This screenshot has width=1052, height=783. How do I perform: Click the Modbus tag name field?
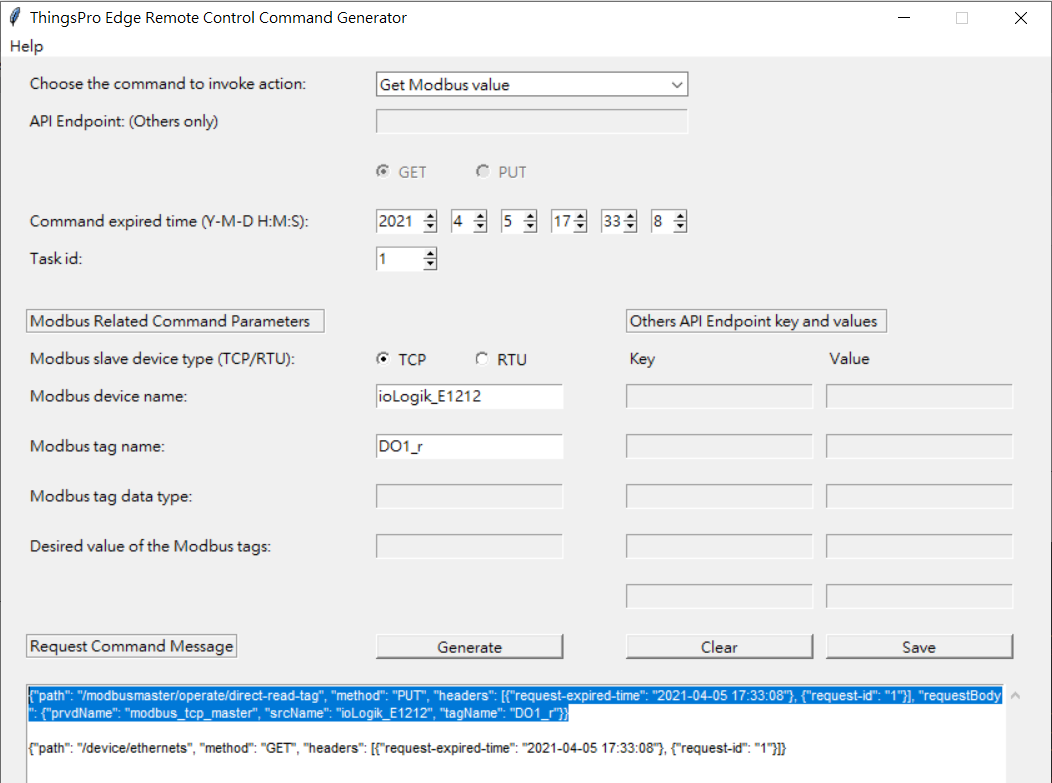[469, 446]
